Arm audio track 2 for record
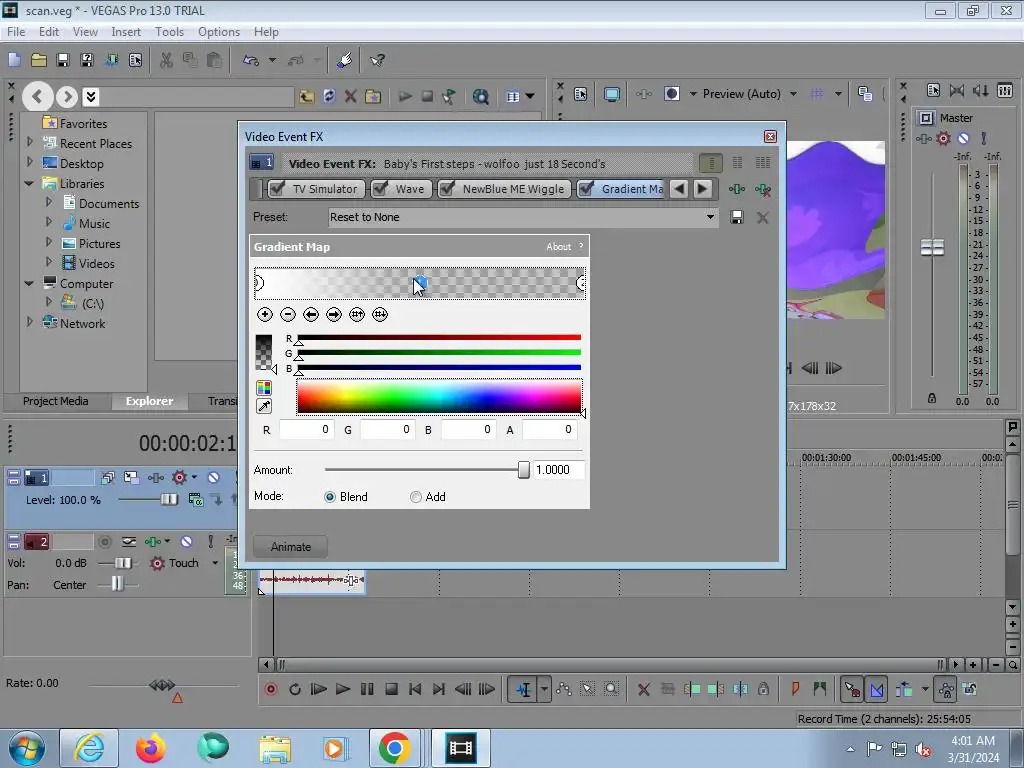This screenshot has width=1024, height=768. 104,541
